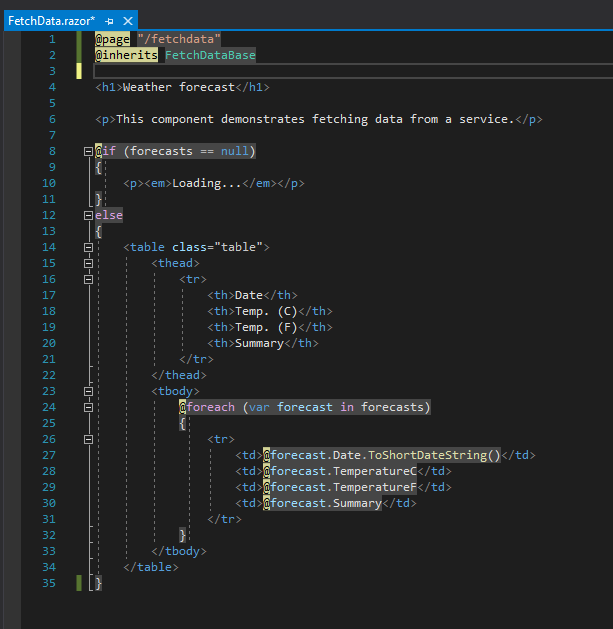Collapse the table element region

coord(89,247)
